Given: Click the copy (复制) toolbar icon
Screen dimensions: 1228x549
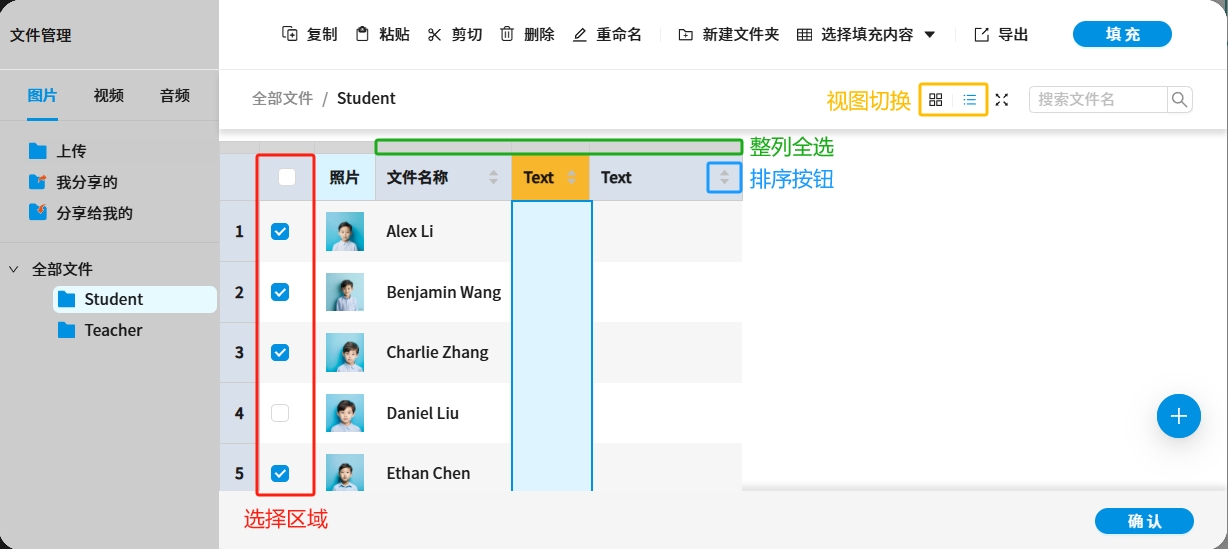Looking at the screenshot, I should [290, 34].
